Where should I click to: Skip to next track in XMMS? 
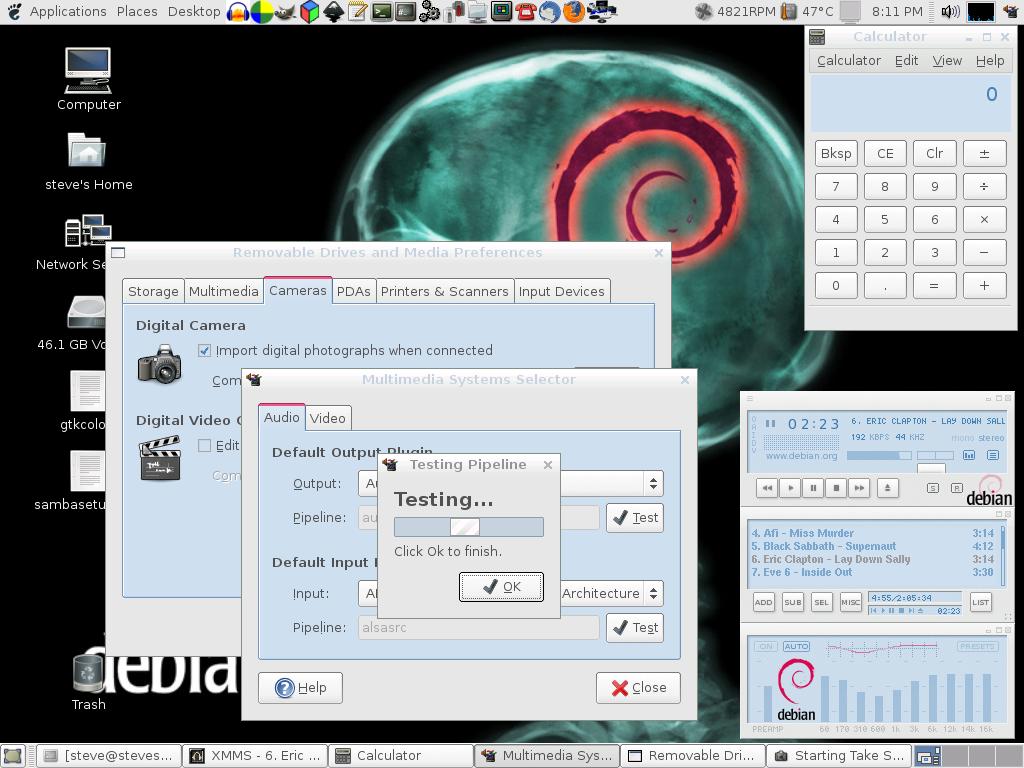pos(859,488)
